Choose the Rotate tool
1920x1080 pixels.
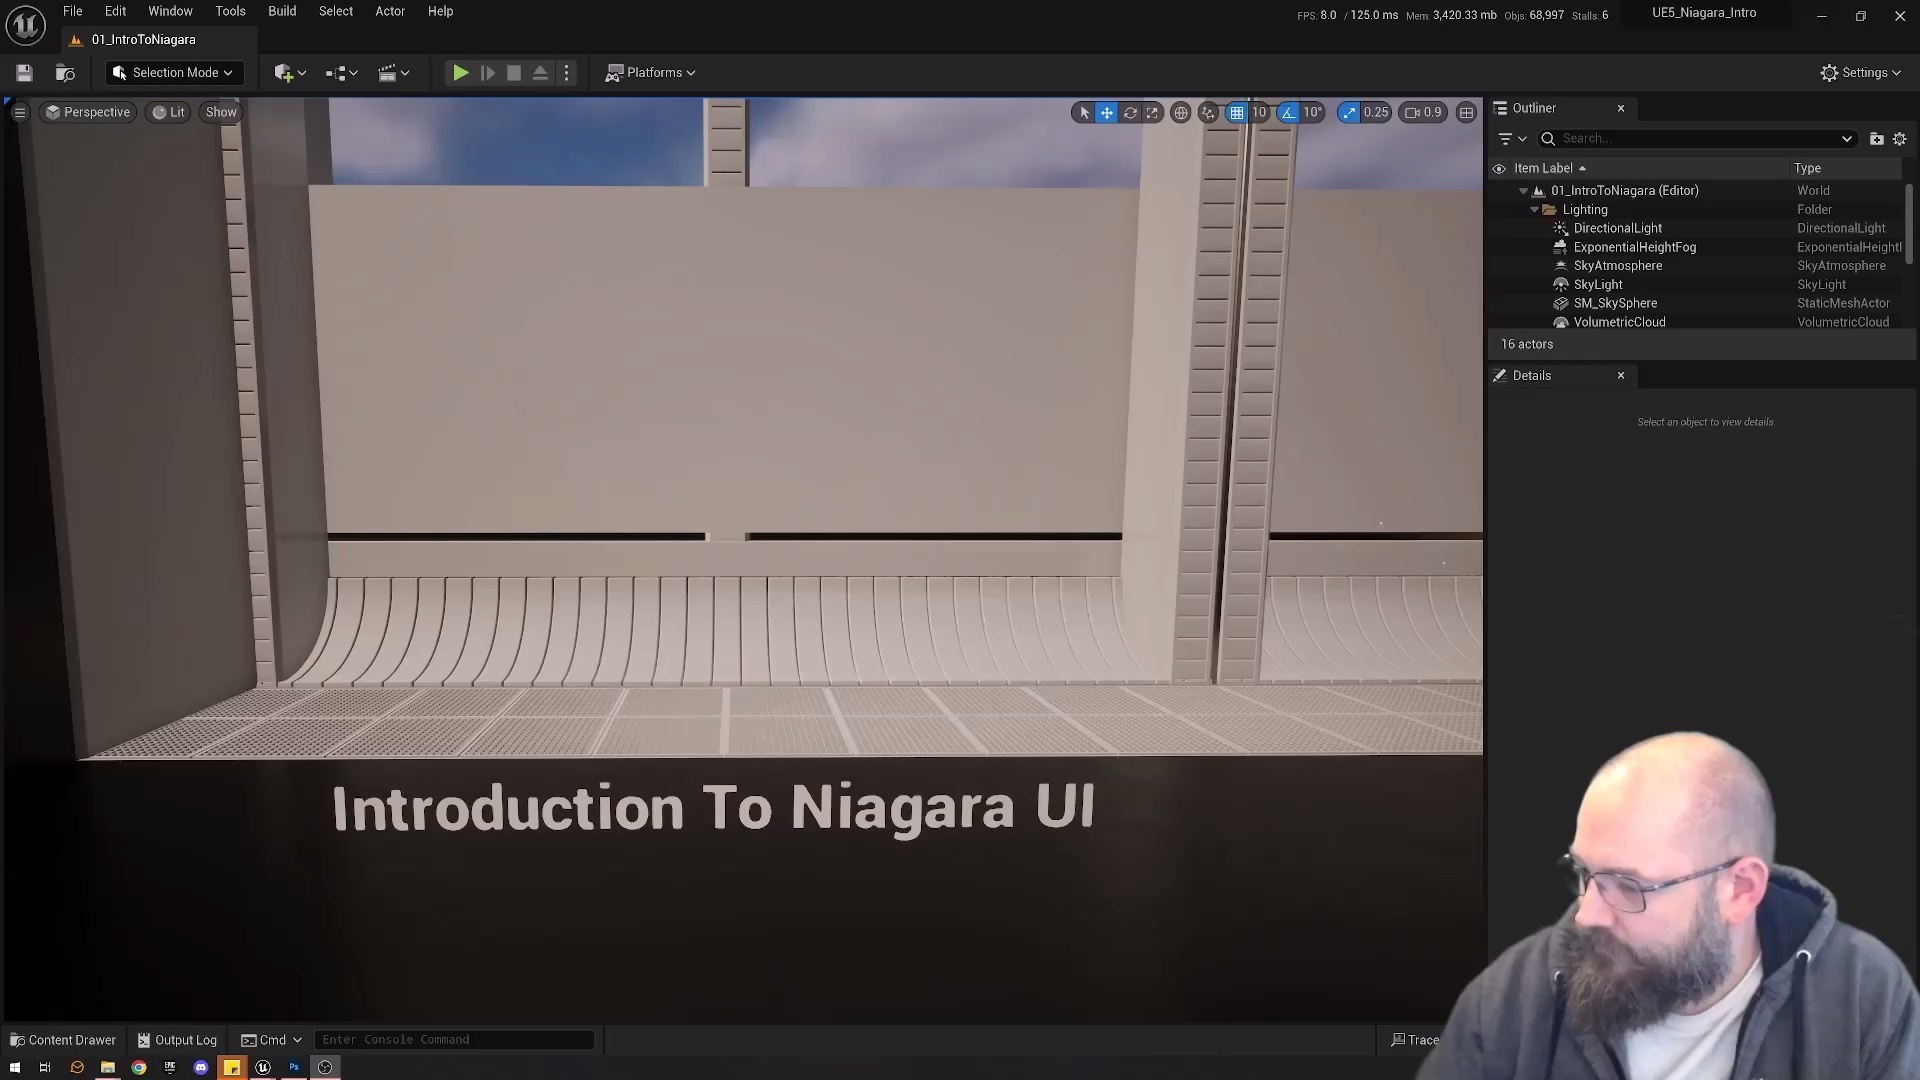click(x=1130, y=113)
